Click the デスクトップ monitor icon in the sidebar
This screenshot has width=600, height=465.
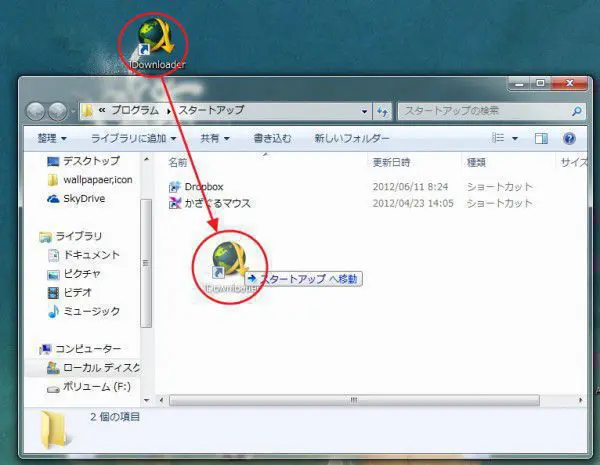coord(53,162)
